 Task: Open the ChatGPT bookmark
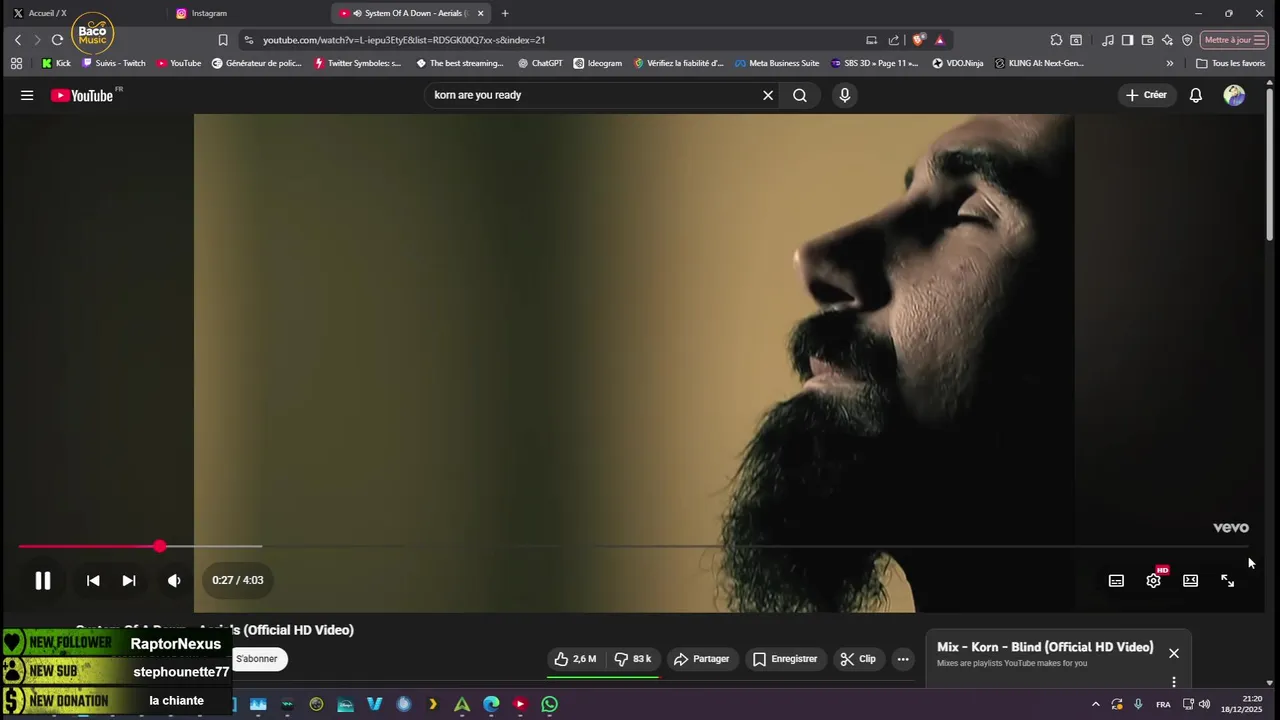pyautogui.click(x=540, y=63)
